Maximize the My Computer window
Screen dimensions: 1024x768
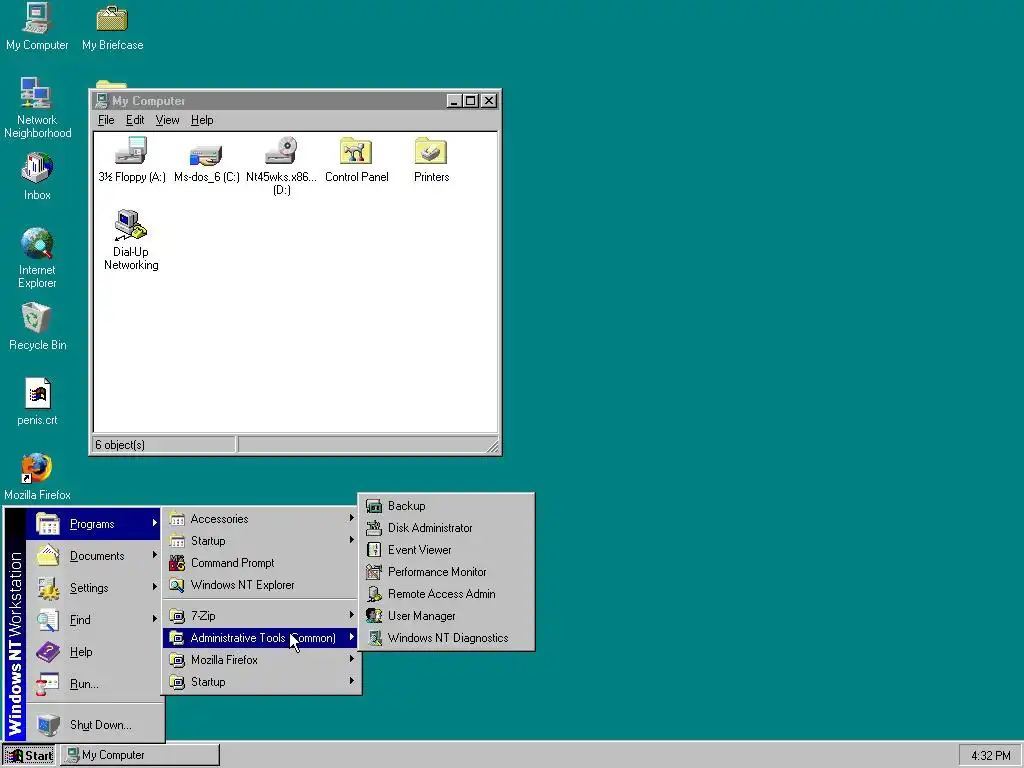click(470, 101)
